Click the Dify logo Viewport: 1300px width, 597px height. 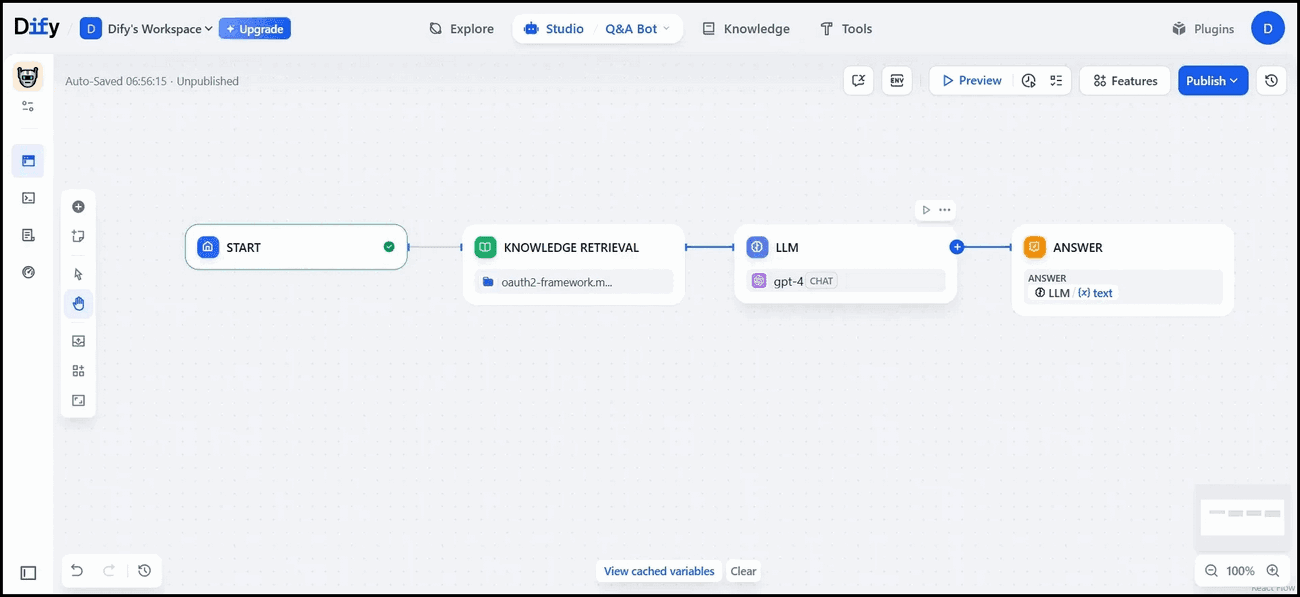pos(37,28)
